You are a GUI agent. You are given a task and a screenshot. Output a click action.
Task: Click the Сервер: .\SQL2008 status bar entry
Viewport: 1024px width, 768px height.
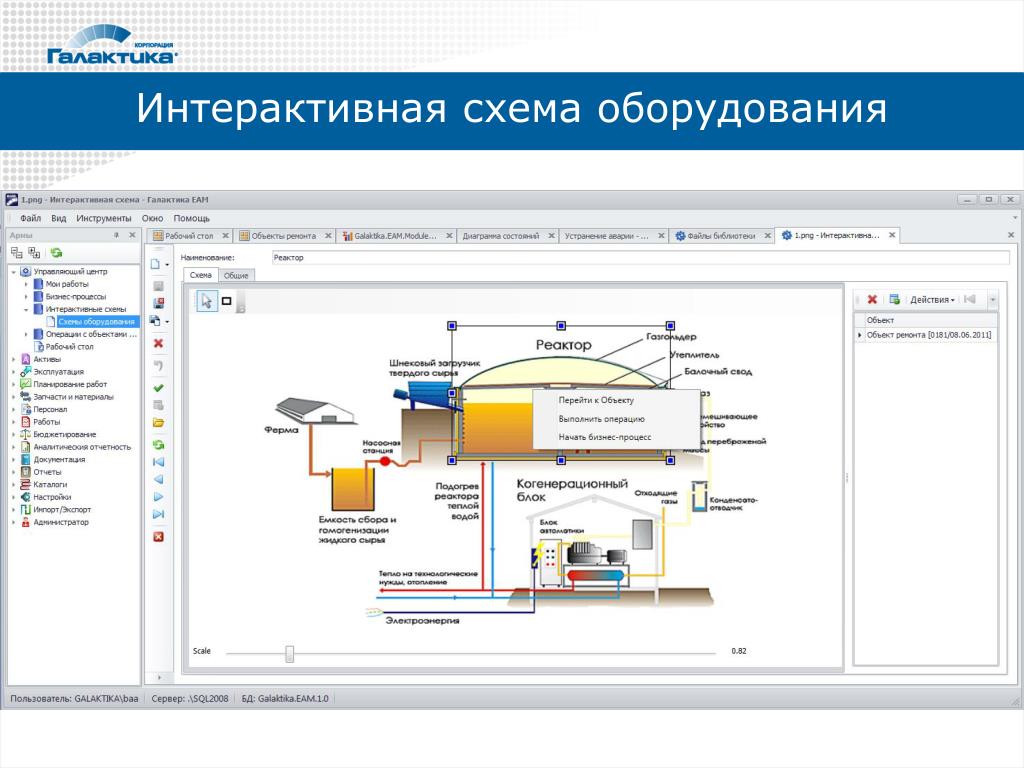tap(190, 698)
